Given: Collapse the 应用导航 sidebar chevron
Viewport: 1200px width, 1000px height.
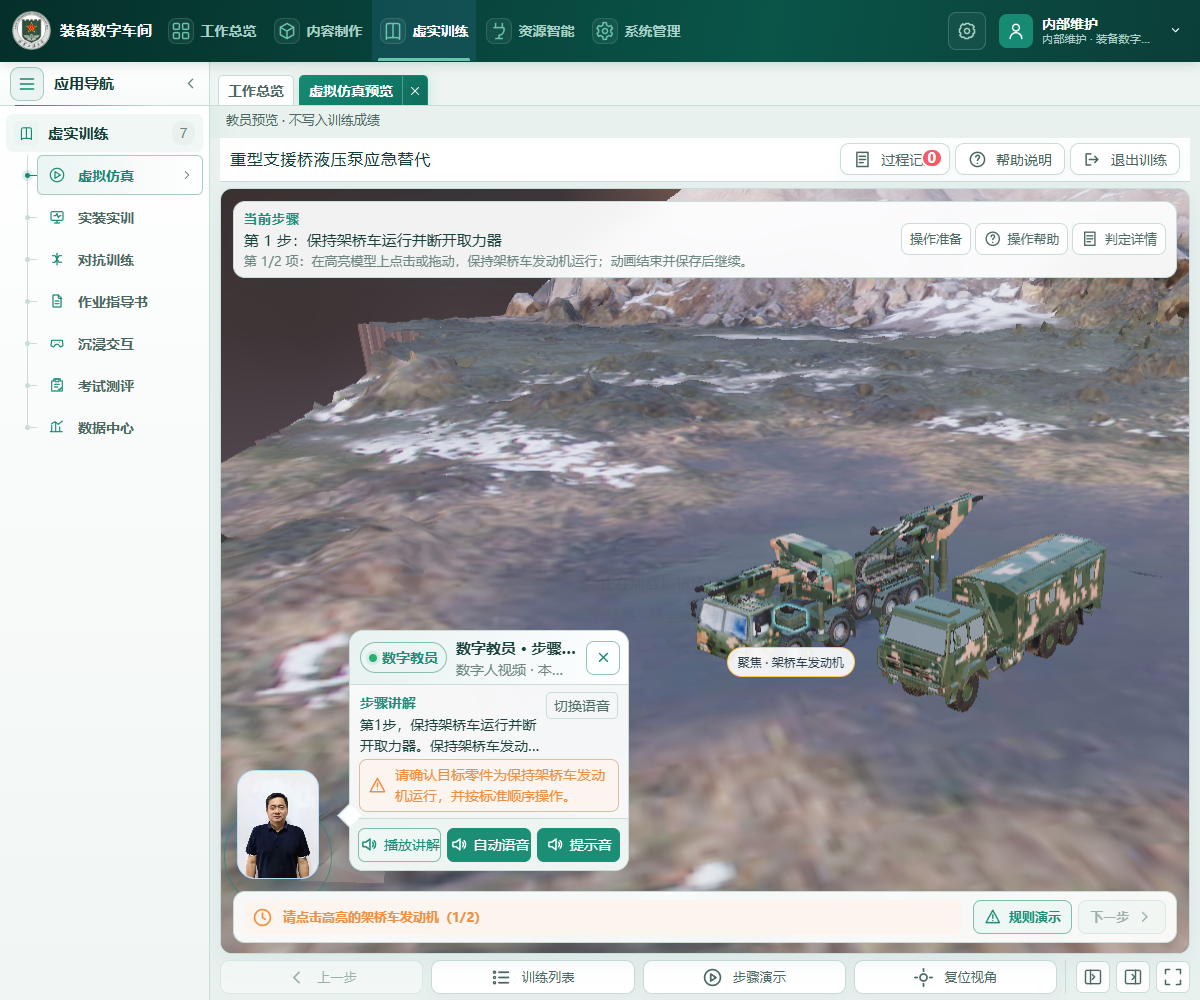Looking at the screenshot, I should pyautogui.click(x=191, y=84).
